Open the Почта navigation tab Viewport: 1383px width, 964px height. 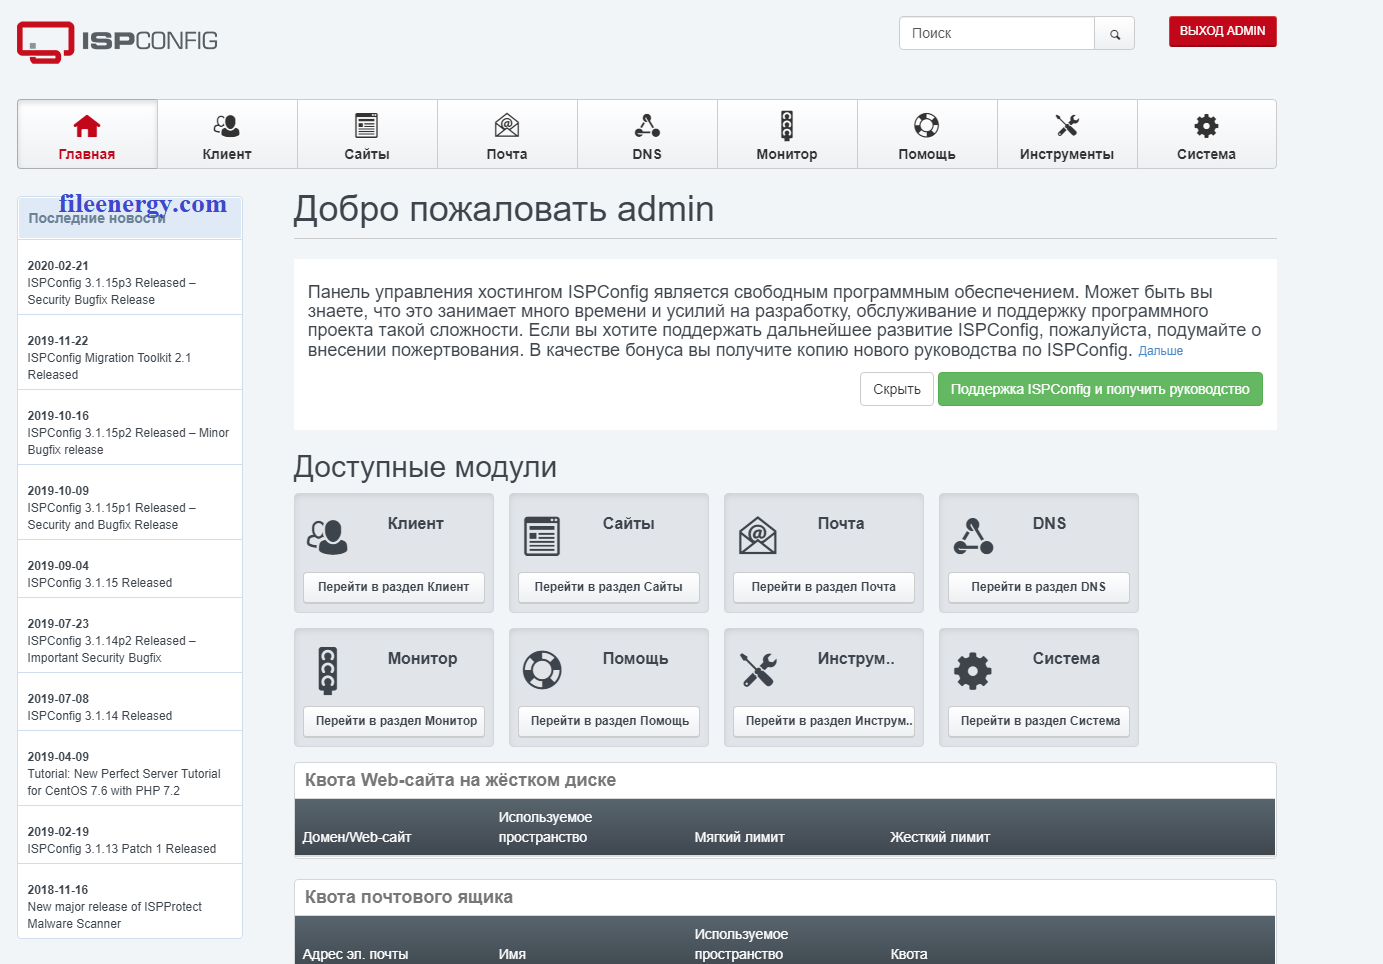point(507,134)
